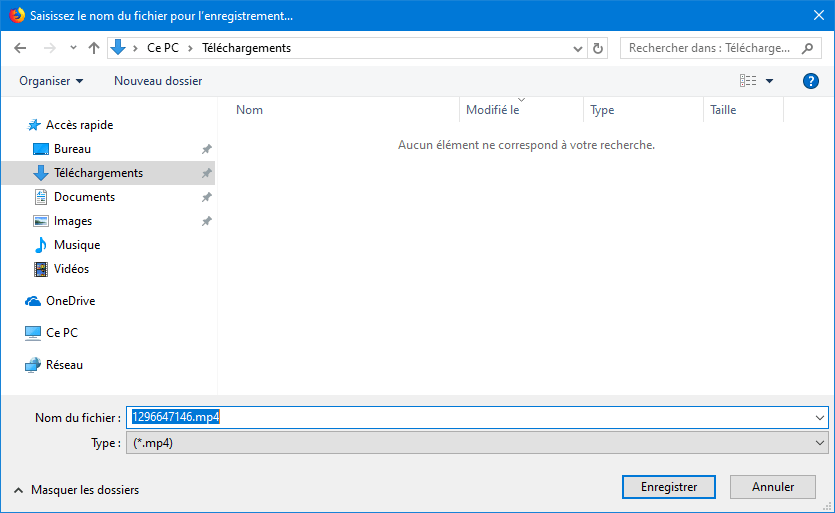
Task: Click the OneDrive cloud icon
Action: tap(33, 301)
